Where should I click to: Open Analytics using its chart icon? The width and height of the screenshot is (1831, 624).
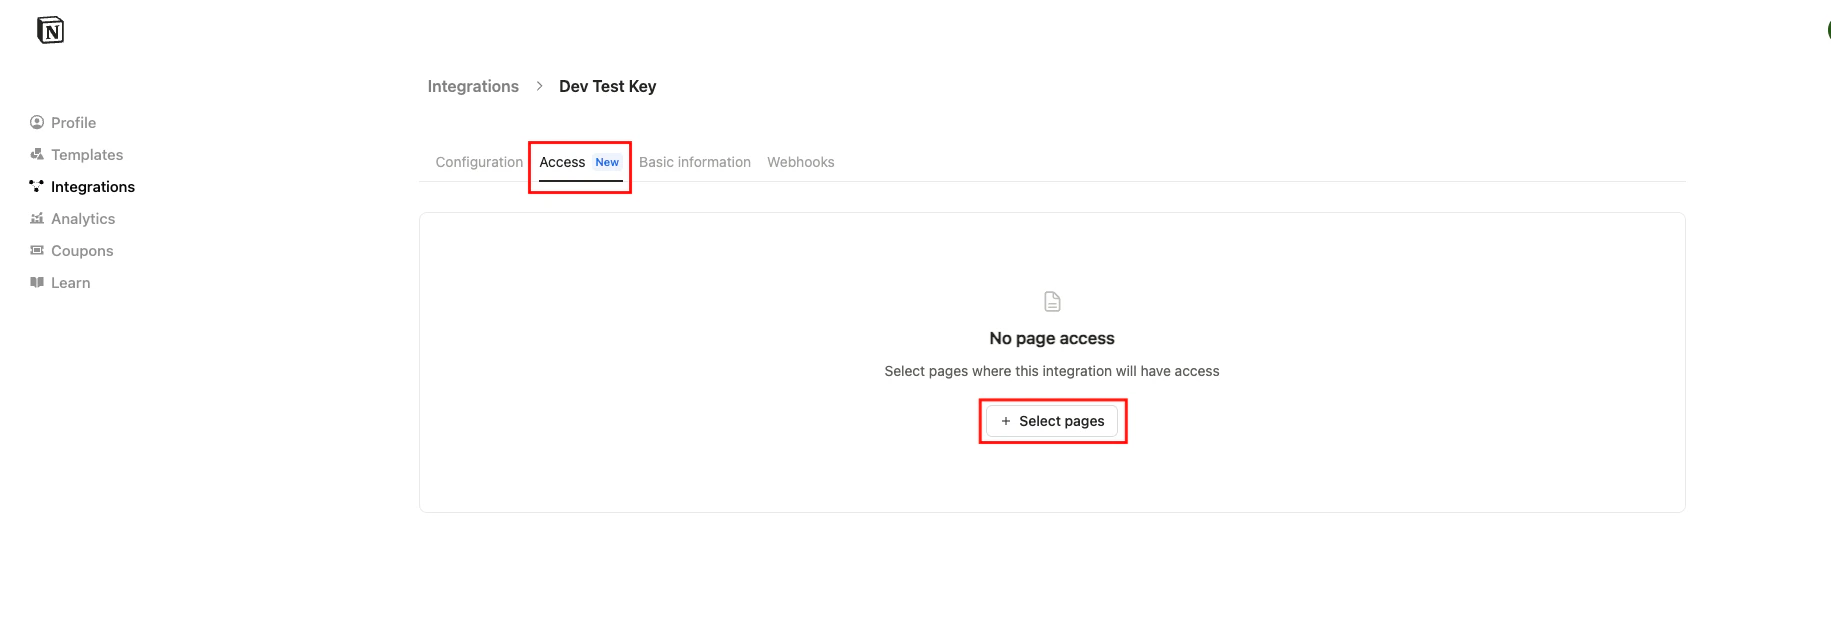pyautogui.click(x=36, y=218)
